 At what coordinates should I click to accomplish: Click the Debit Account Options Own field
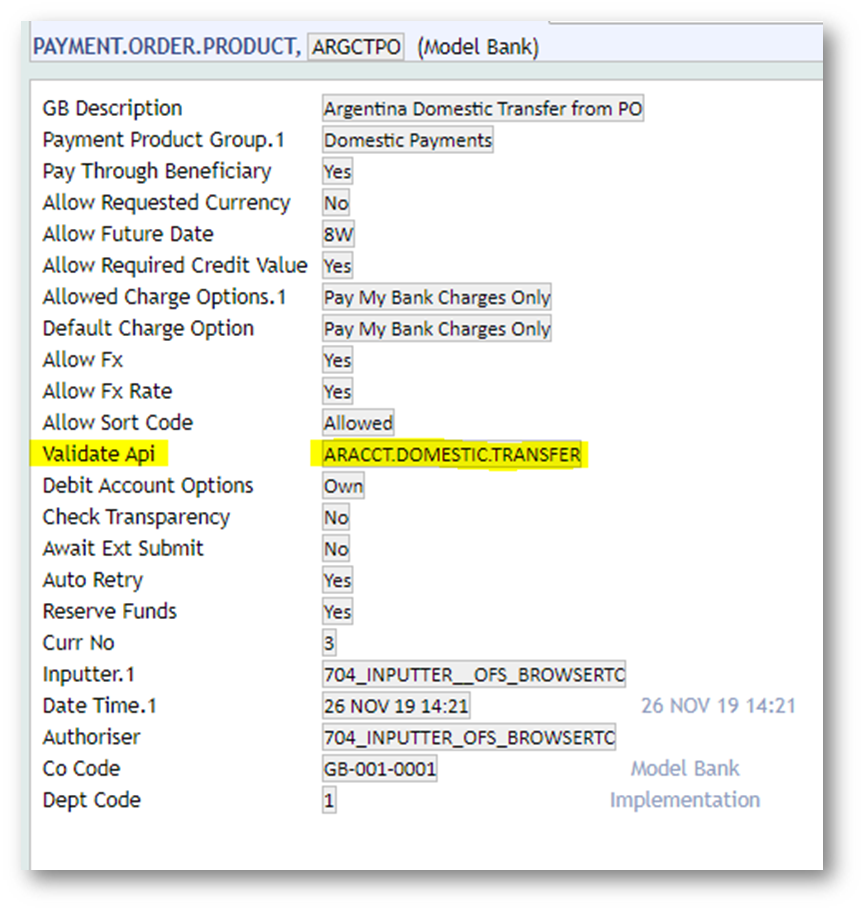click(343, 486)
